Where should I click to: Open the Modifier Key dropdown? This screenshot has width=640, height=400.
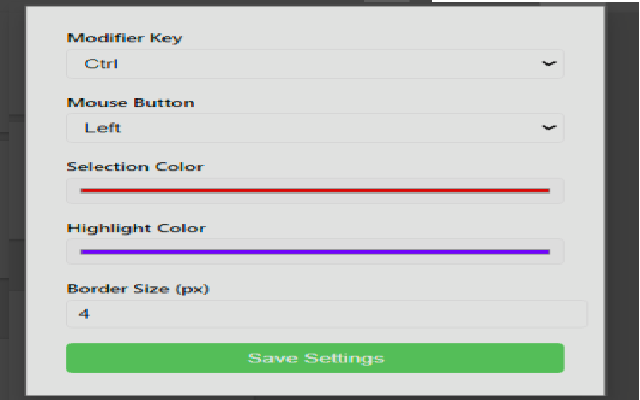tap(315, 64)
